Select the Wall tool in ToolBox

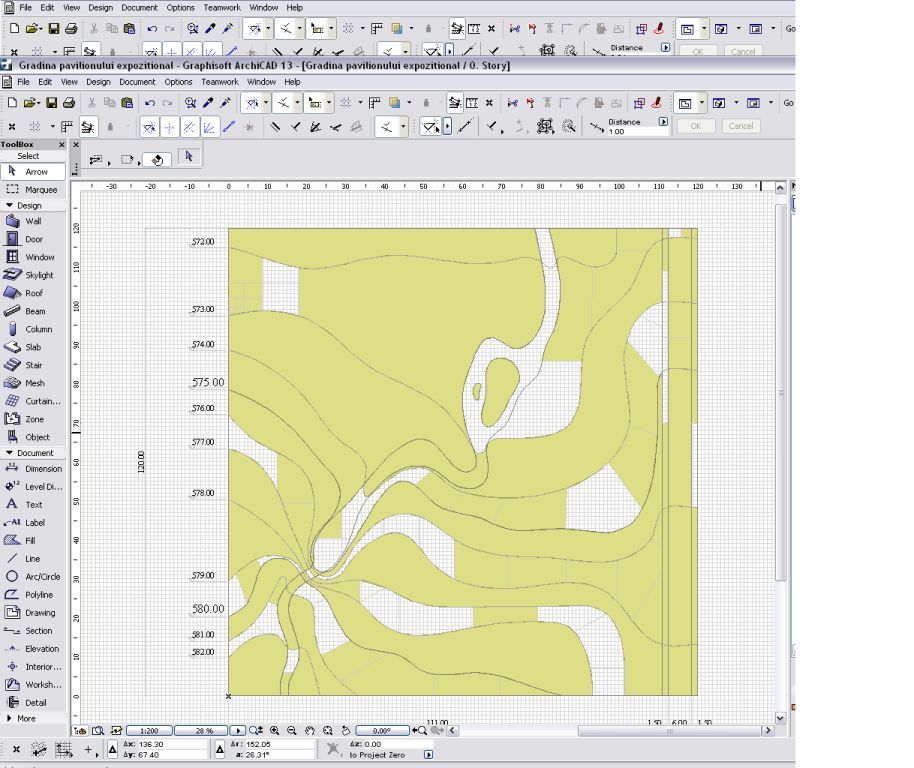(x=33, y=221)
